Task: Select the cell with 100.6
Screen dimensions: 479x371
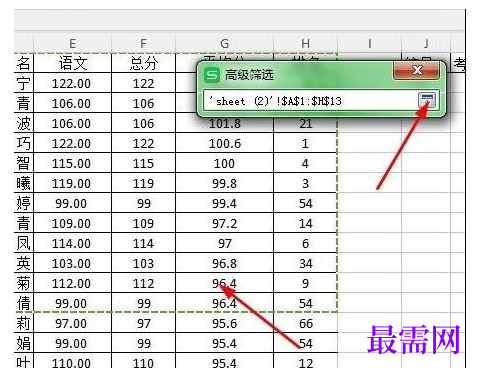Action: point(225,143)
